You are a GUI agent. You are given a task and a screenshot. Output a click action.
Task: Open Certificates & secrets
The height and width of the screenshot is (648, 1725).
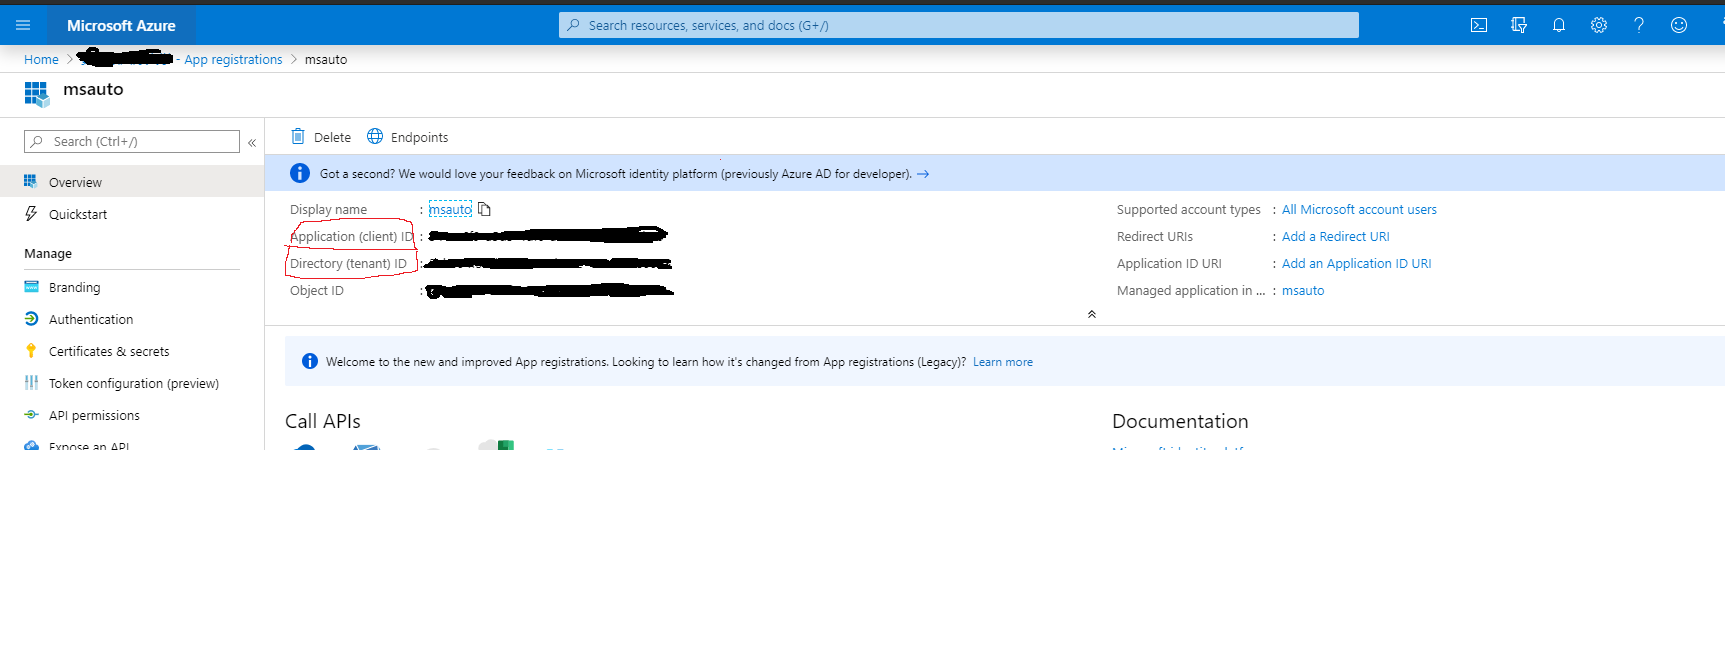tap(132, 351)
